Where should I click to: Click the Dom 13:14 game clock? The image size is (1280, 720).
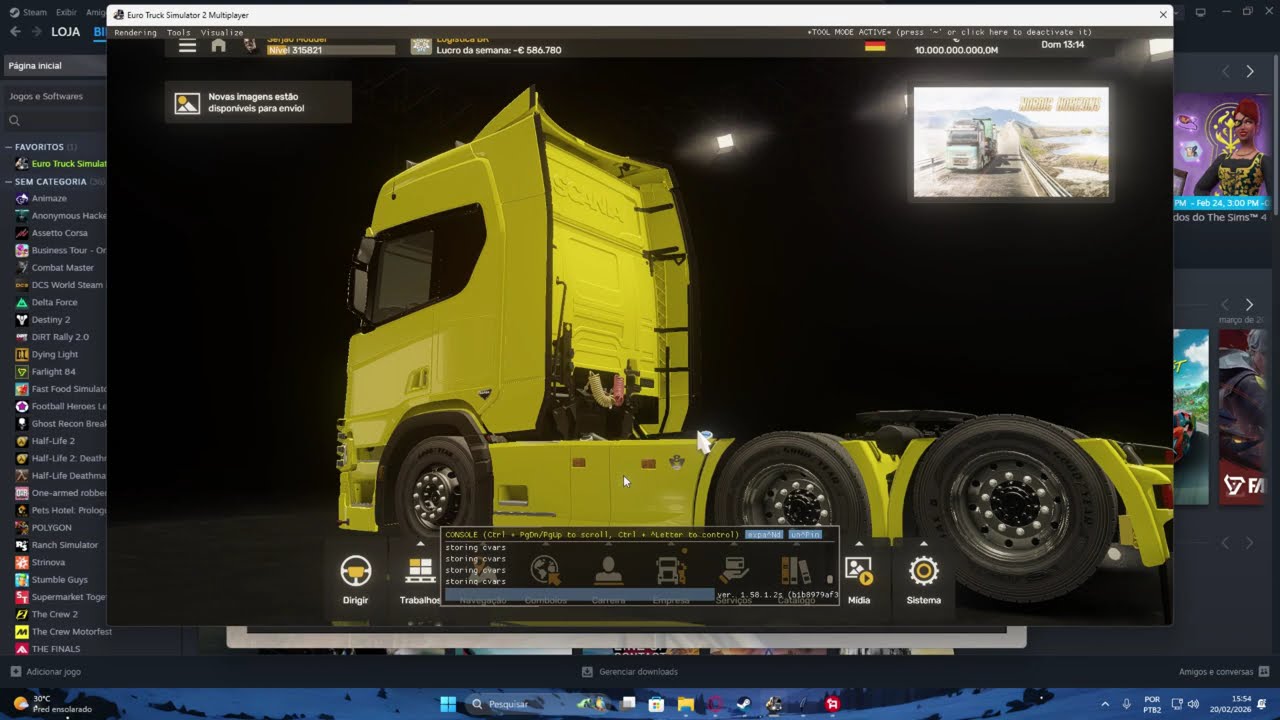point(1063,45)
